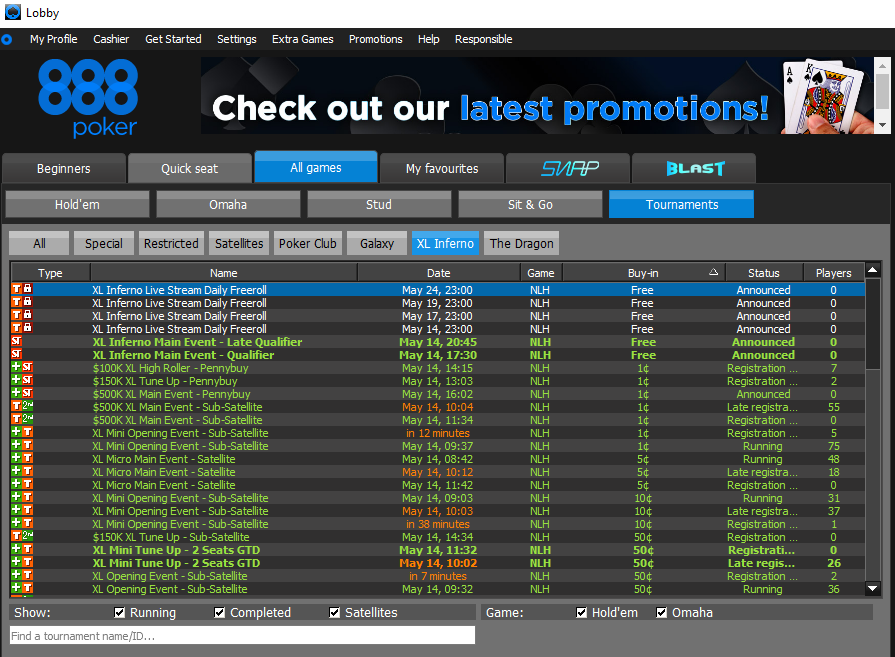The width and height of the screenshot is (895, 657).
Task: Open the Cashier menu
Action: [x=111, y=39]
